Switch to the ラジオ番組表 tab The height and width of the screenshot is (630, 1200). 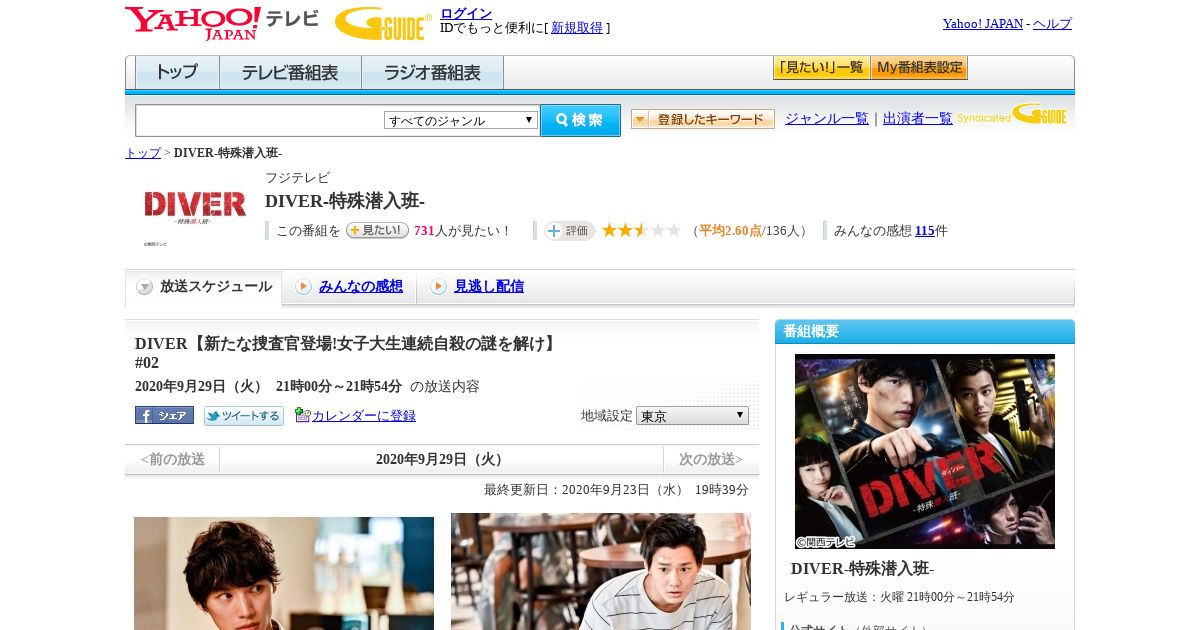coord(432,72)
